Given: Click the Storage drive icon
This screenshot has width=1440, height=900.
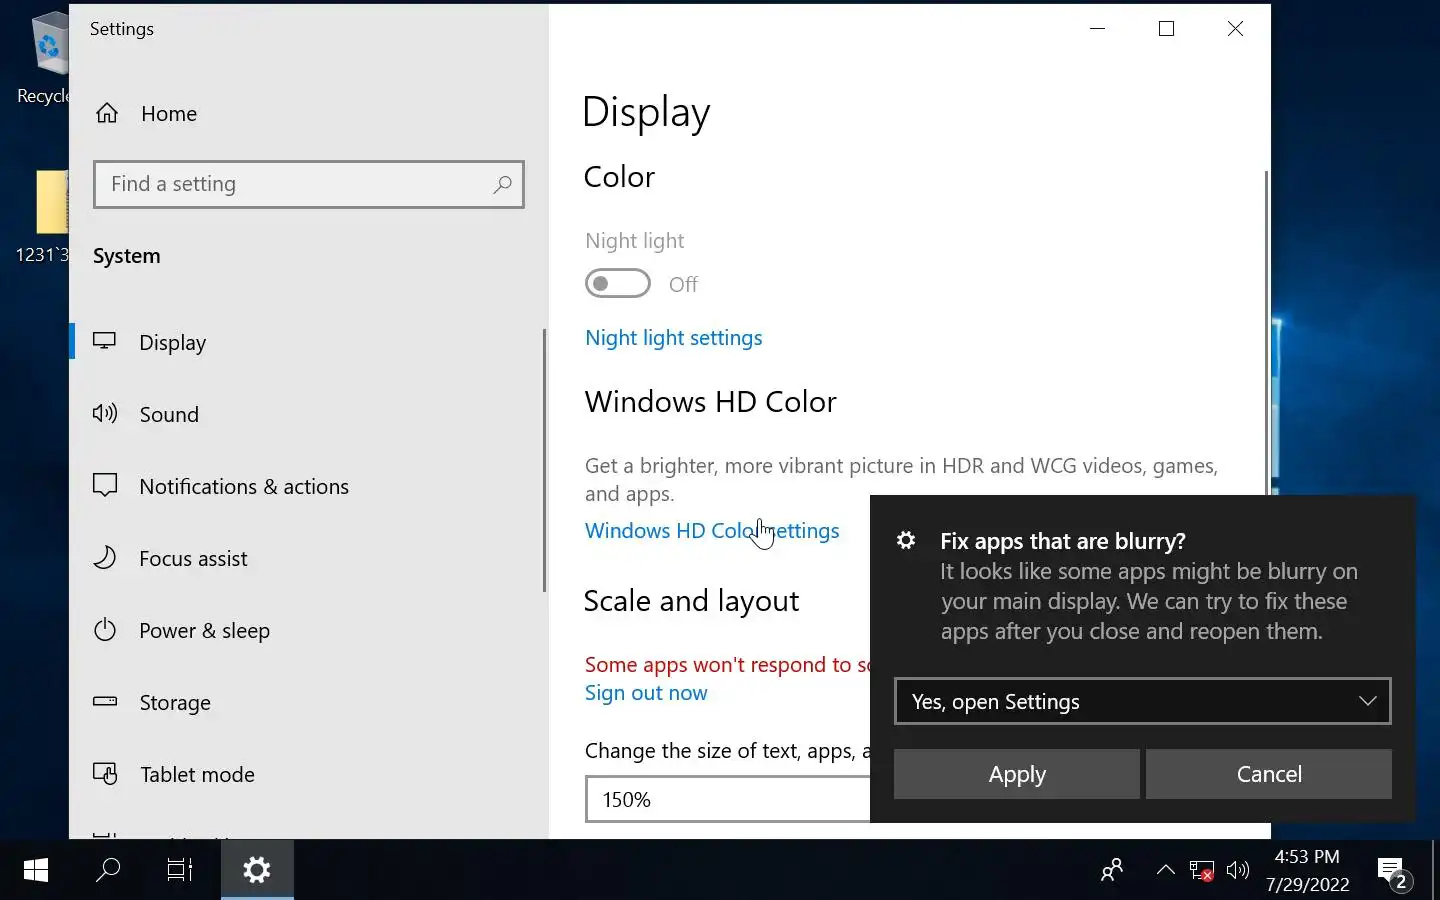Looking at the screenshot, I should [x=105, y=701].
